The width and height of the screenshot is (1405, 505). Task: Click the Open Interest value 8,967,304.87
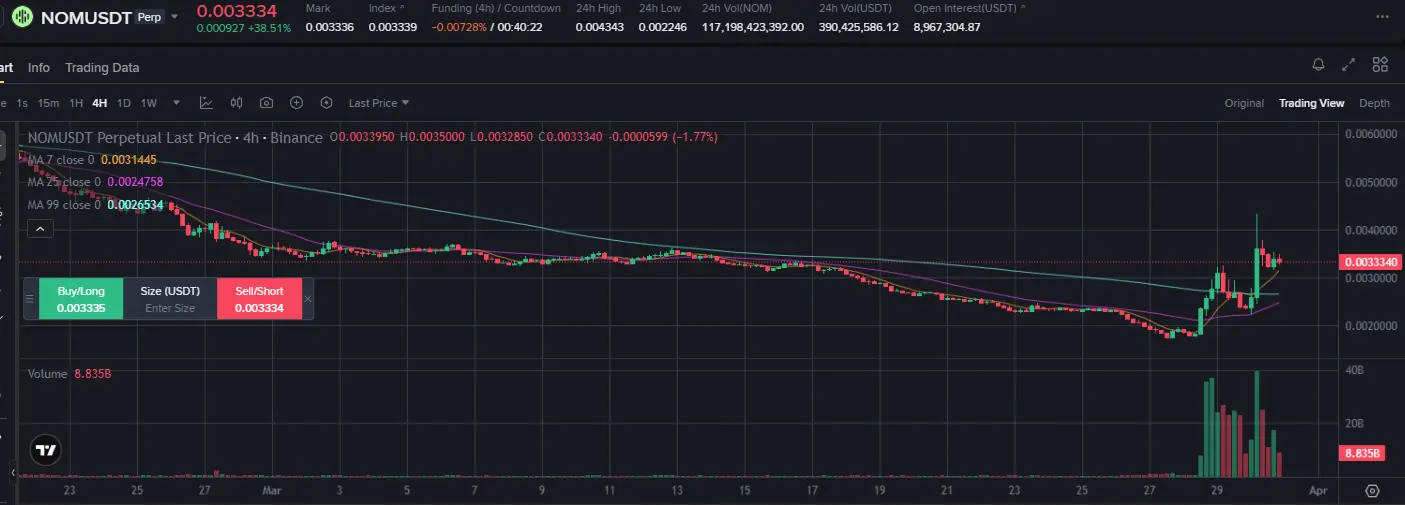[x=947, y=27]
